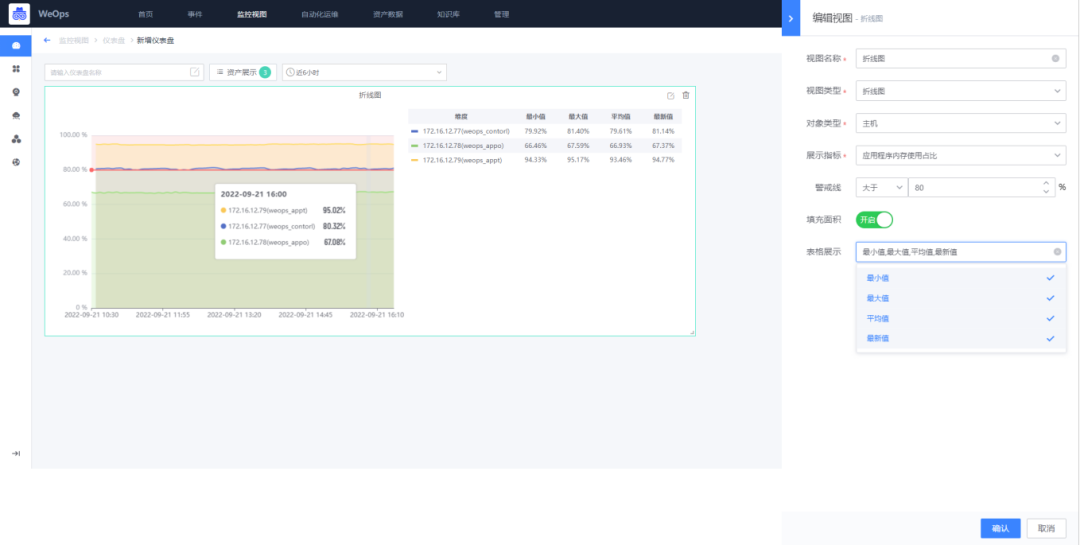Click the 81.40% maximum value cell
The width and height of the screenshot is (1080, 545).
[578, 131]
